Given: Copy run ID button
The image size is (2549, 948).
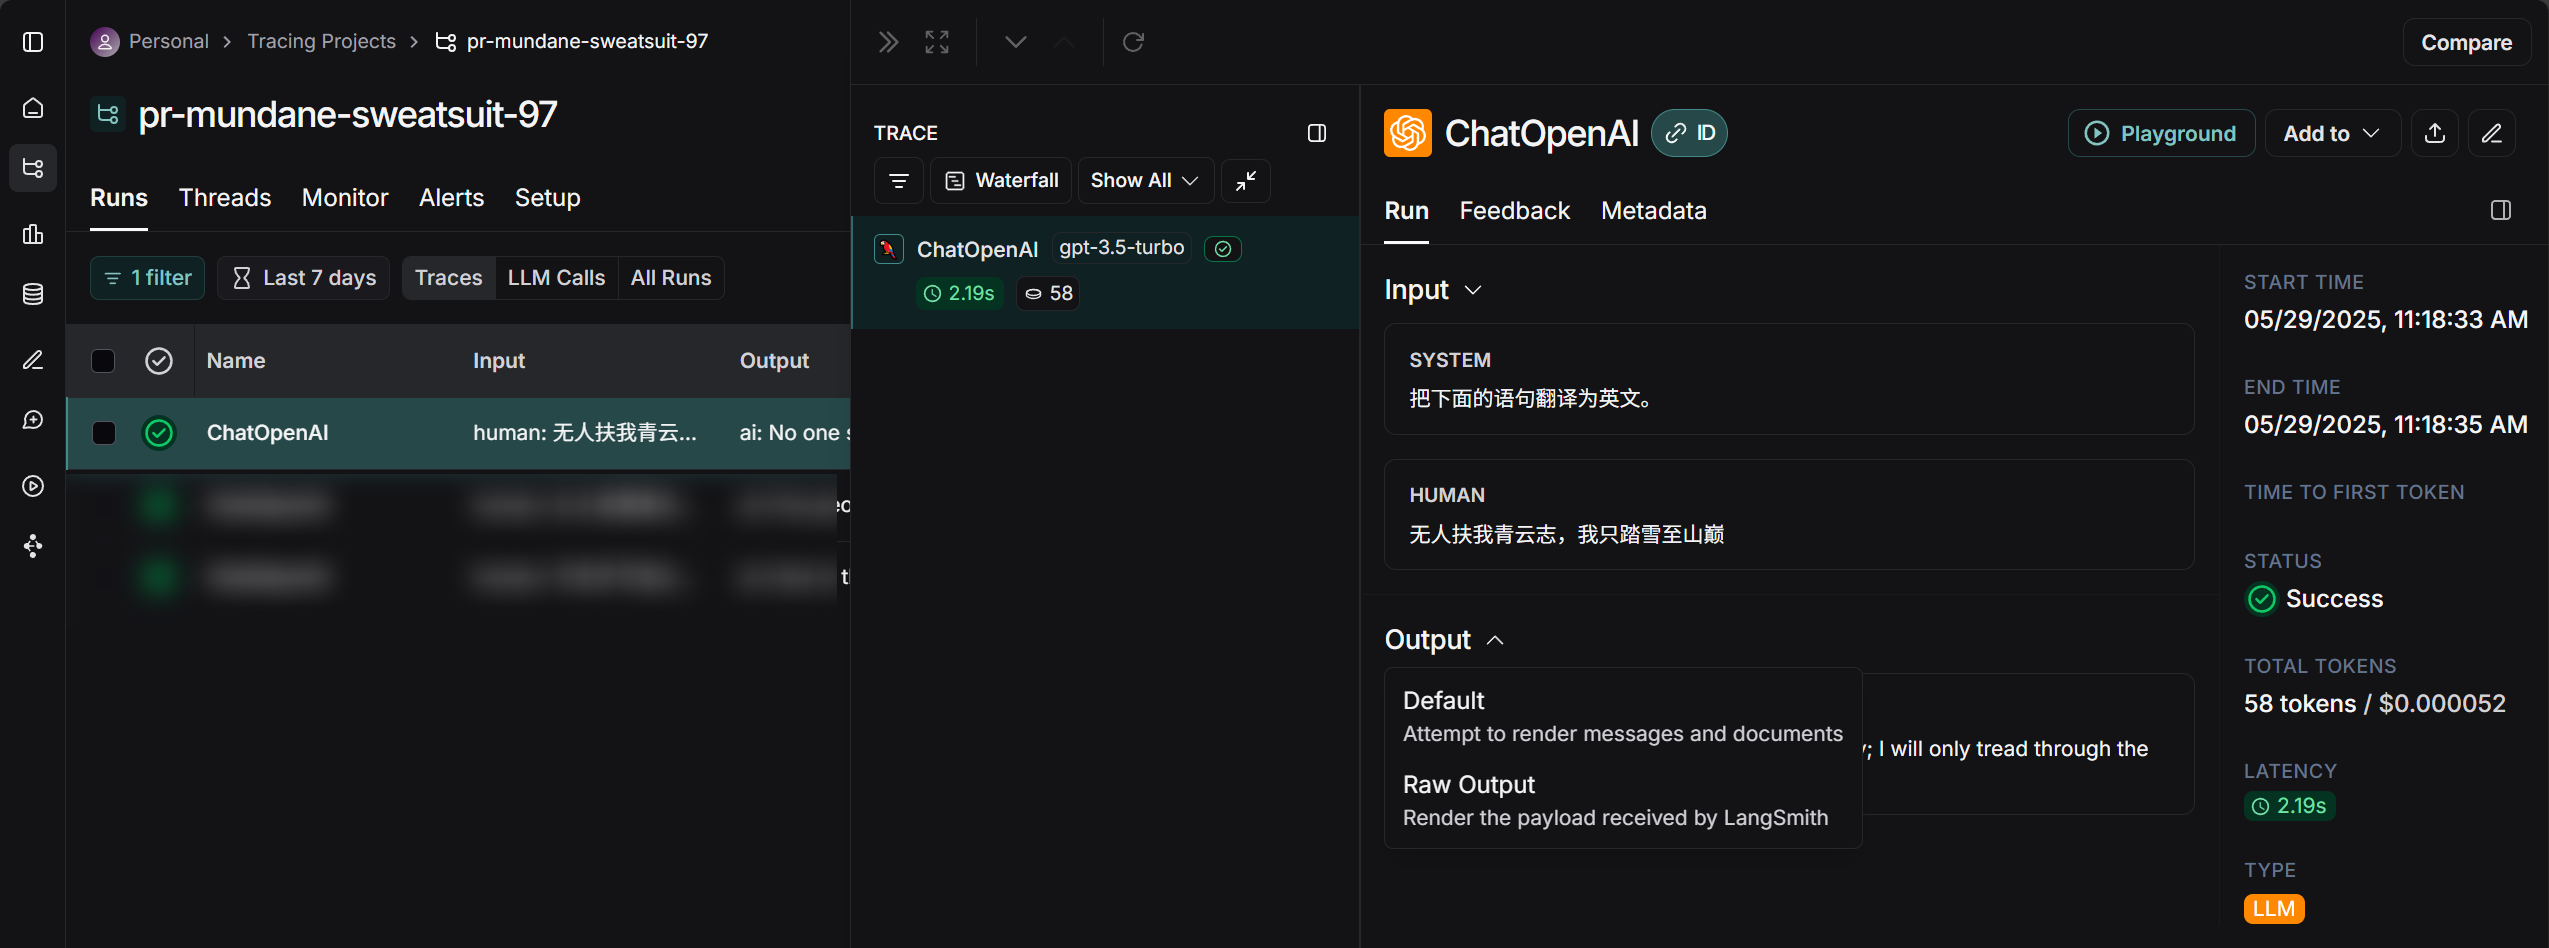Looking at the screenshot, I should (1688, 133).
